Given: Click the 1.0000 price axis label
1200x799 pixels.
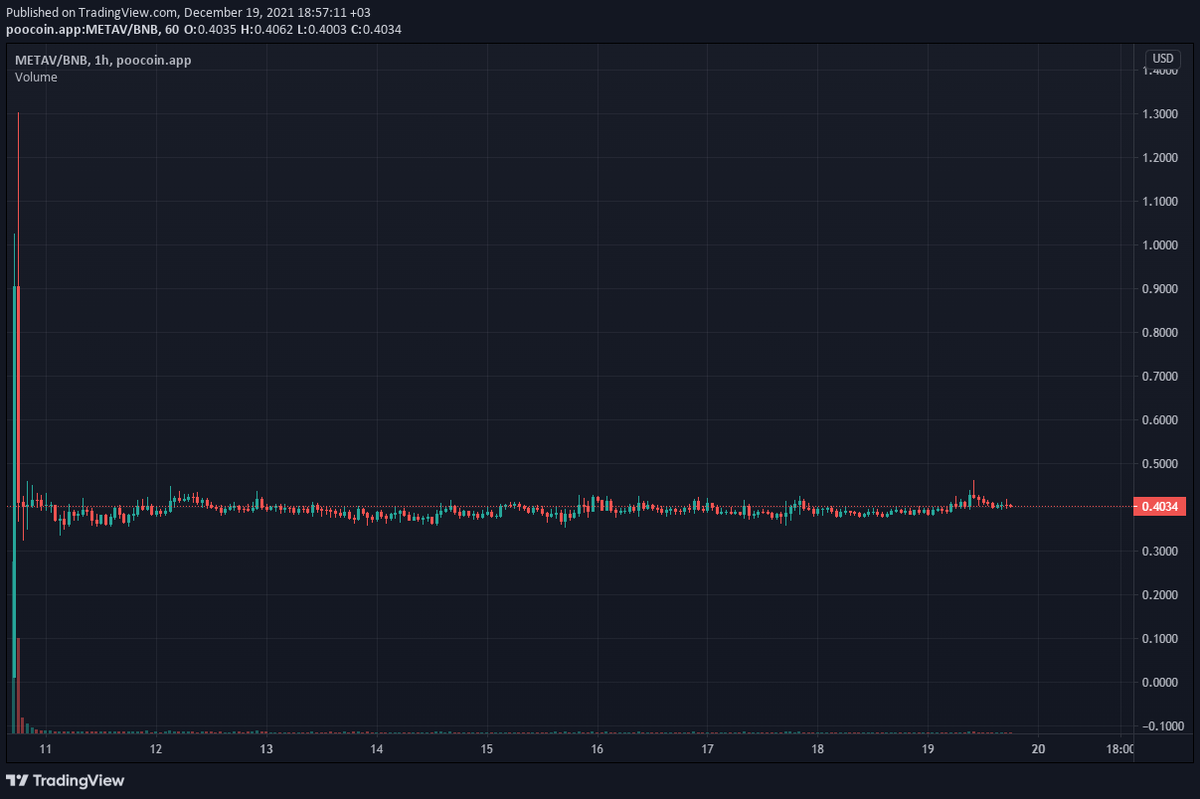Looking at the screenshot, I should point(1159,245).
